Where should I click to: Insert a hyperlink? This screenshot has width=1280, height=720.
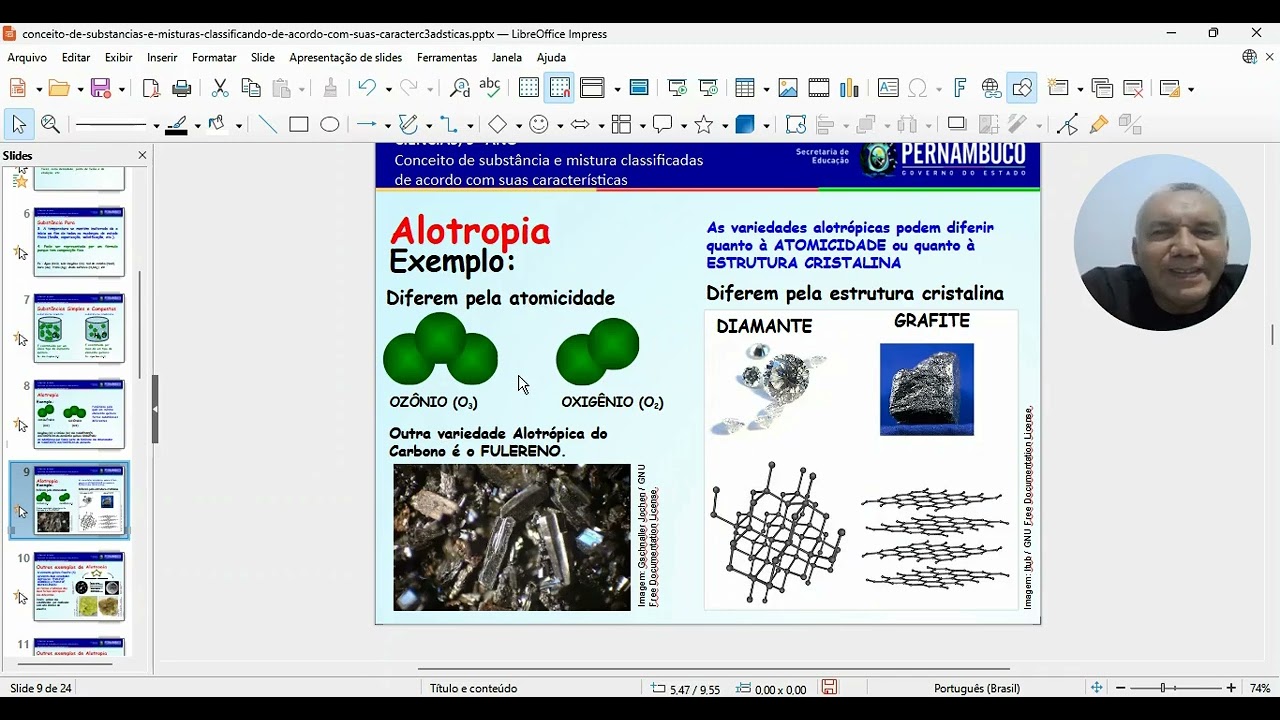point(991,88)
